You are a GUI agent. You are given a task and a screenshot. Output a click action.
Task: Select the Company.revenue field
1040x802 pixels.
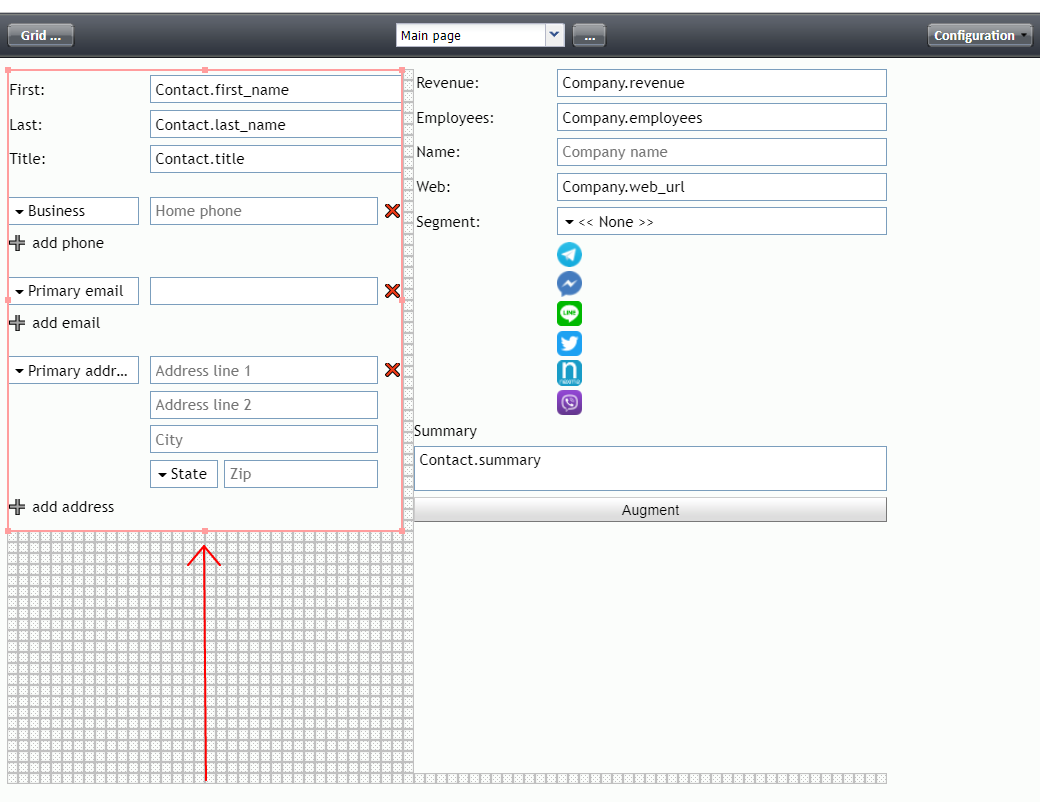[x=722, y=83]
